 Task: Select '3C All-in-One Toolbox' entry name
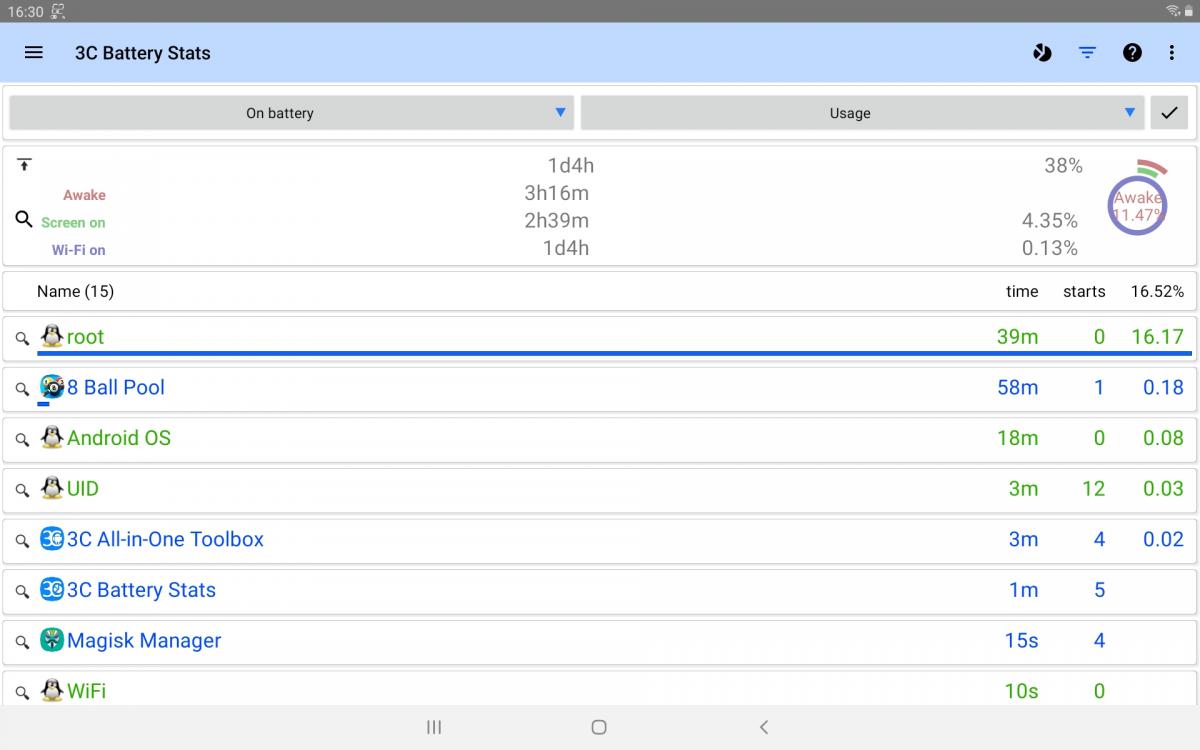pos(165,539)
